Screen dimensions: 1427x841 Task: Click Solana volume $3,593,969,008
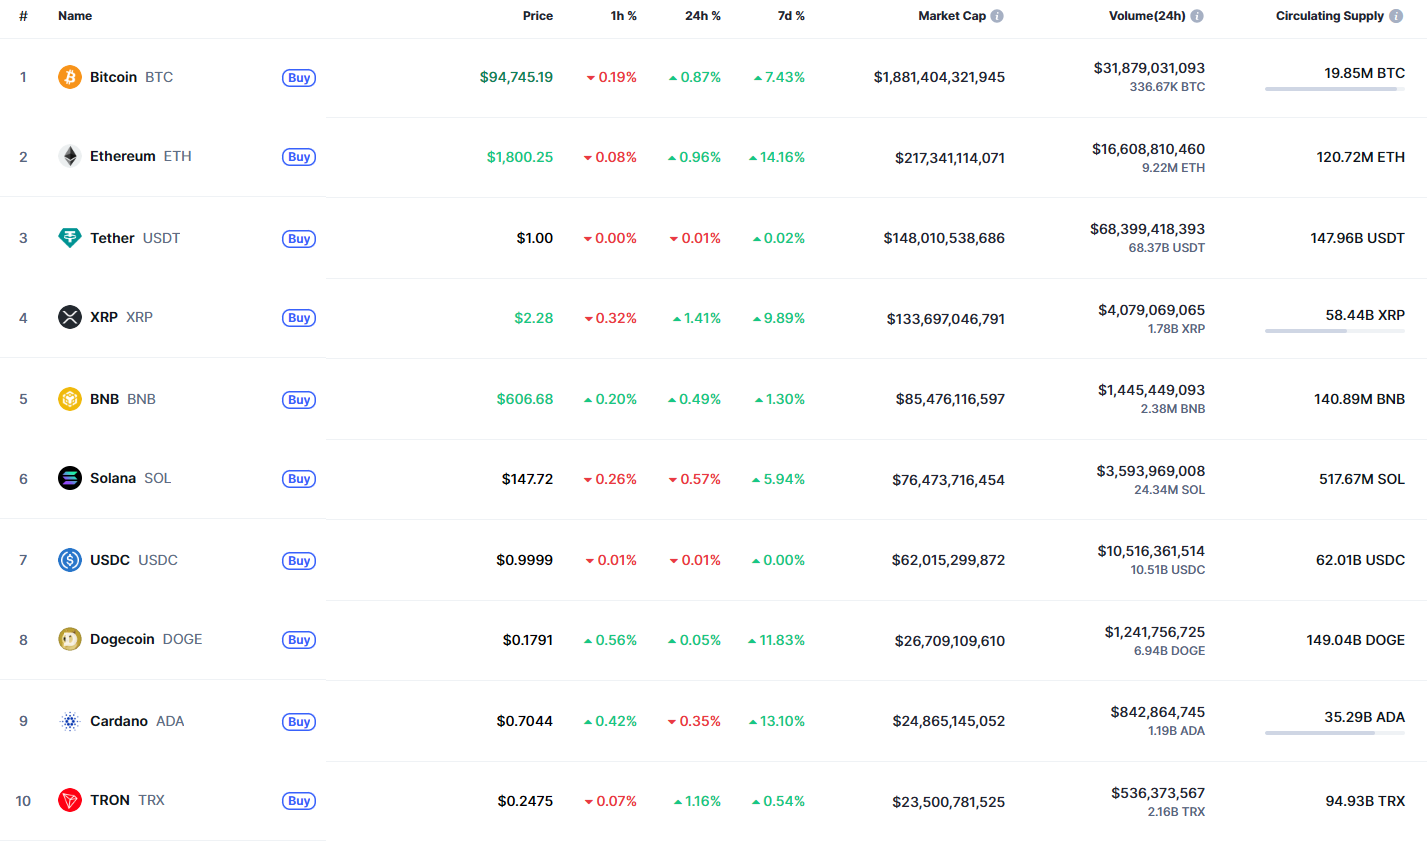pos(1151,471)
